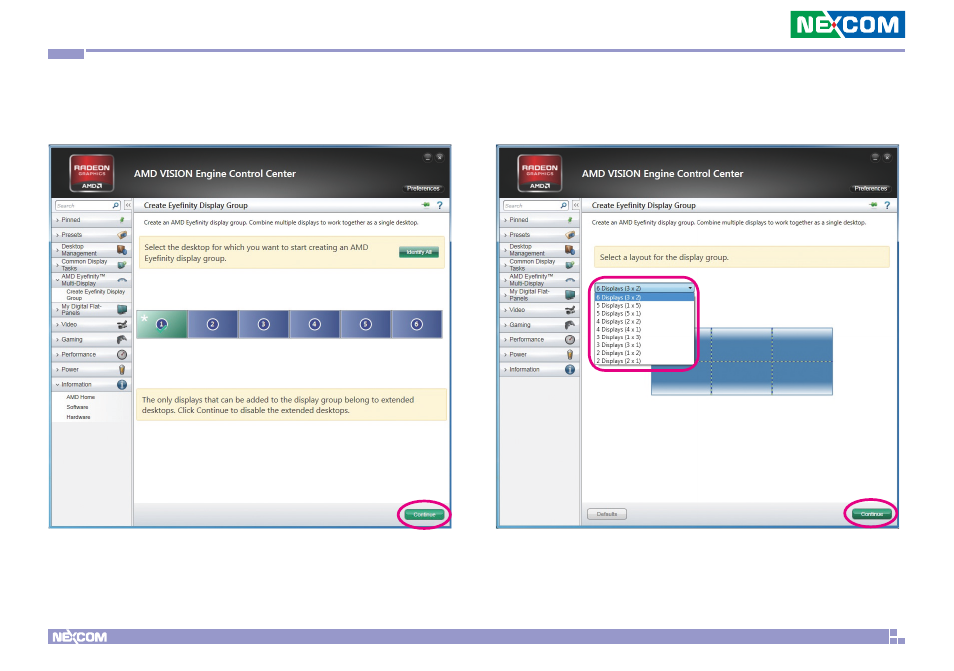This screenshot has height=671, width=954.
Task: Click the Information icon in right window
Action: 570,369
